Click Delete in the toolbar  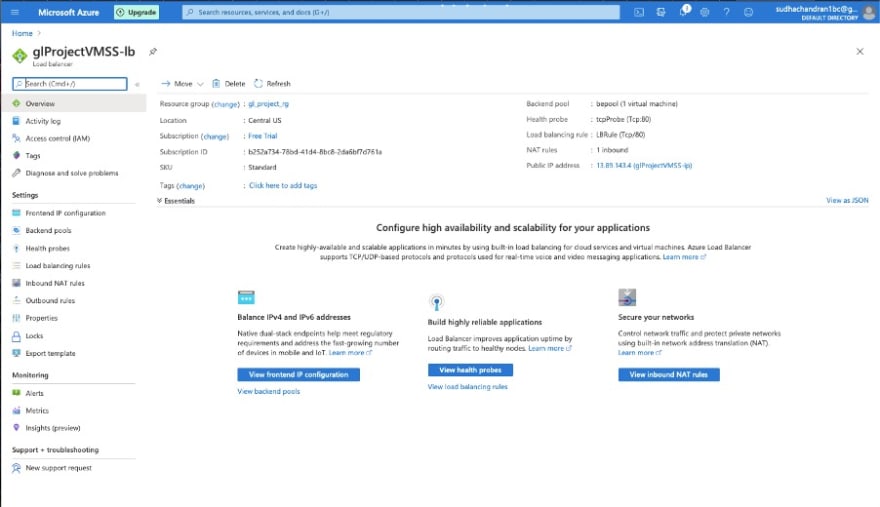pyautogui.click(x=228, y=84)
